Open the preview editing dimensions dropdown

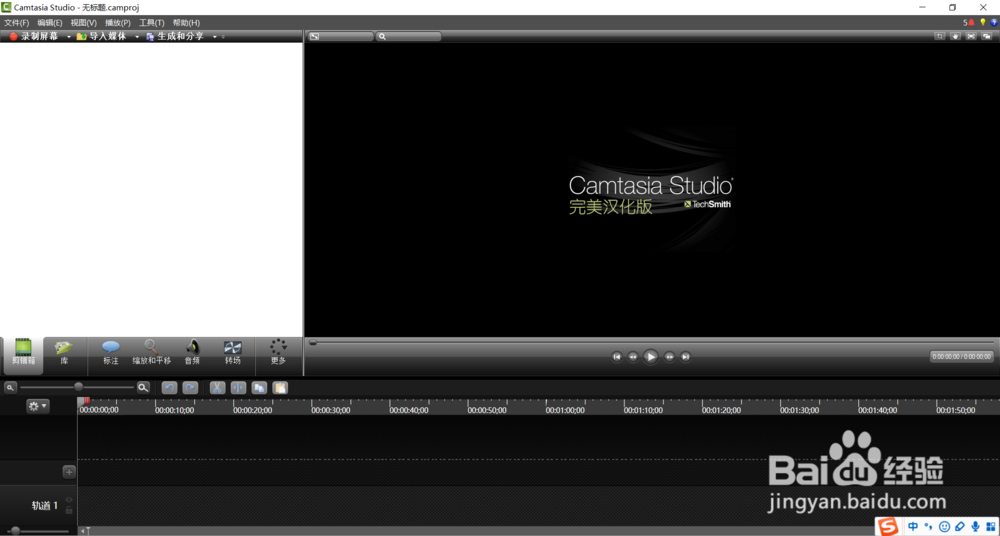pyautogui.click(x=341, y=36)
